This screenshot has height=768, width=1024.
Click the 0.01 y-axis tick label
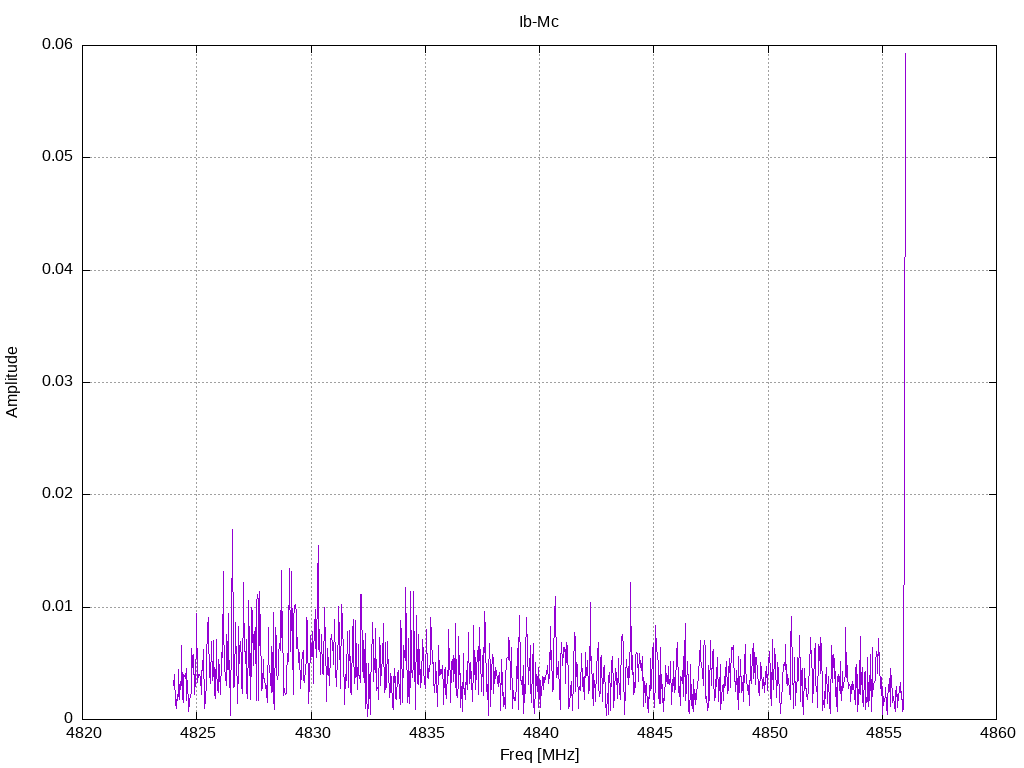pos(57,607)
